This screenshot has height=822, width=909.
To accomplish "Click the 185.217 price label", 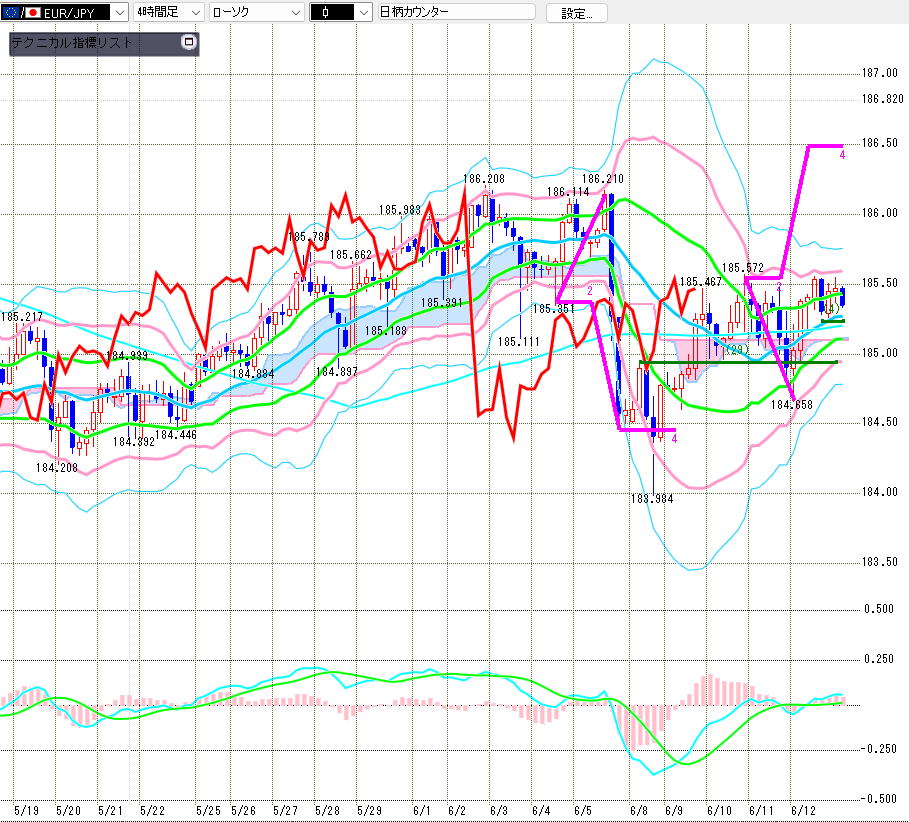I will (21, 317).
